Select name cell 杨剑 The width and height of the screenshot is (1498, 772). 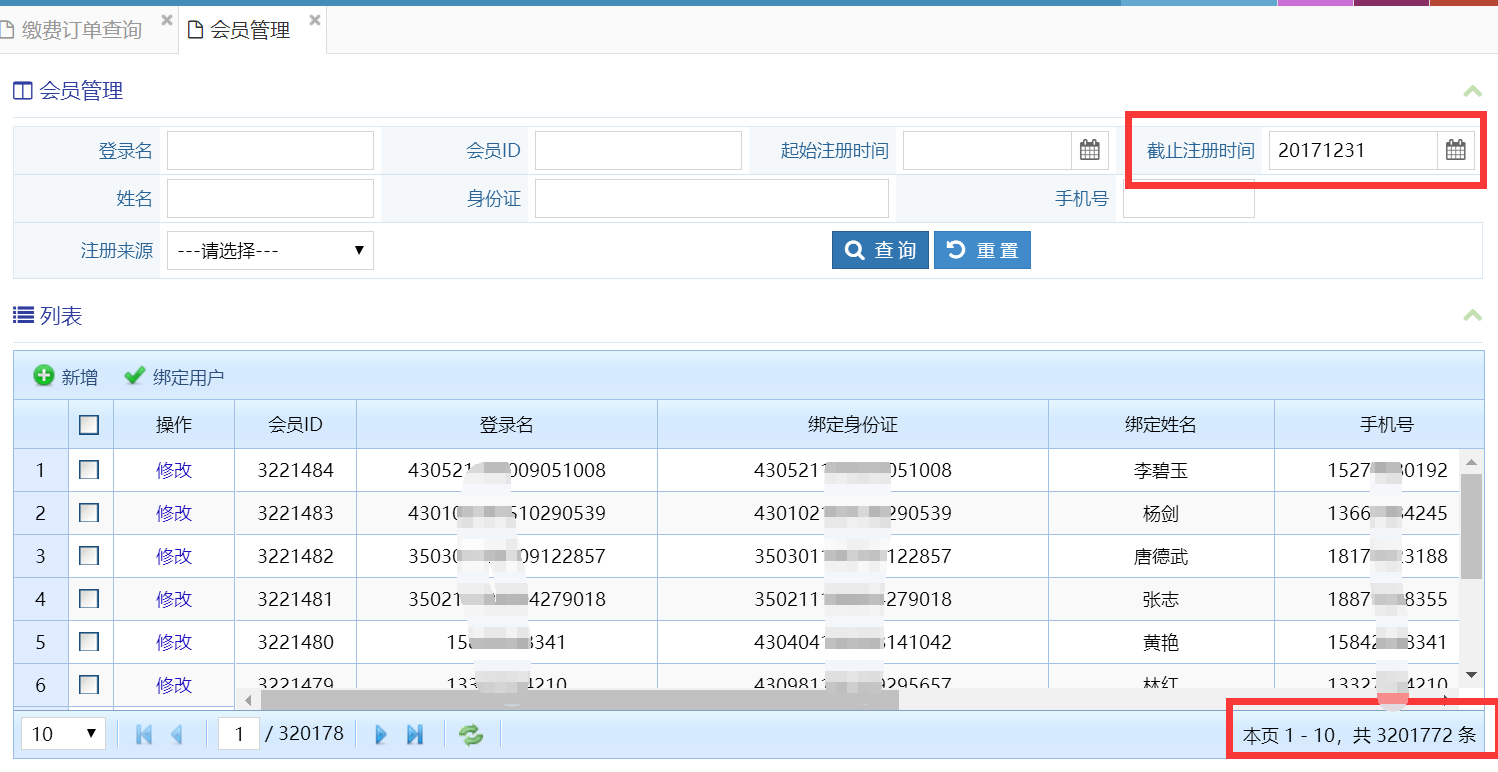pyautogui.click(x=1161, y=513)
